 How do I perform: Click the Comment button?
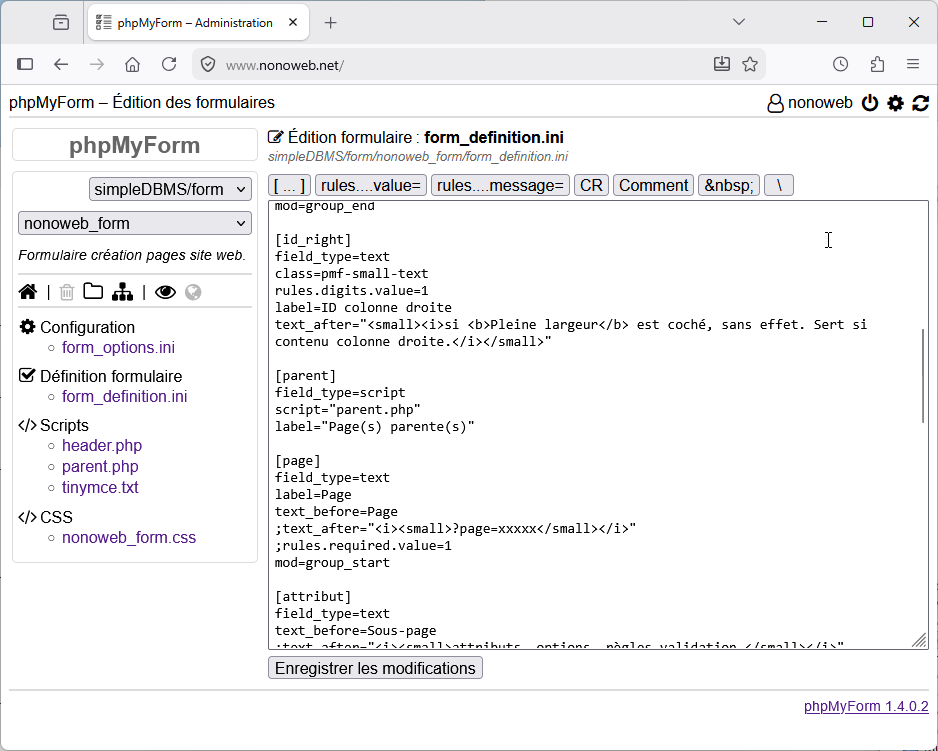pos(653,186)
